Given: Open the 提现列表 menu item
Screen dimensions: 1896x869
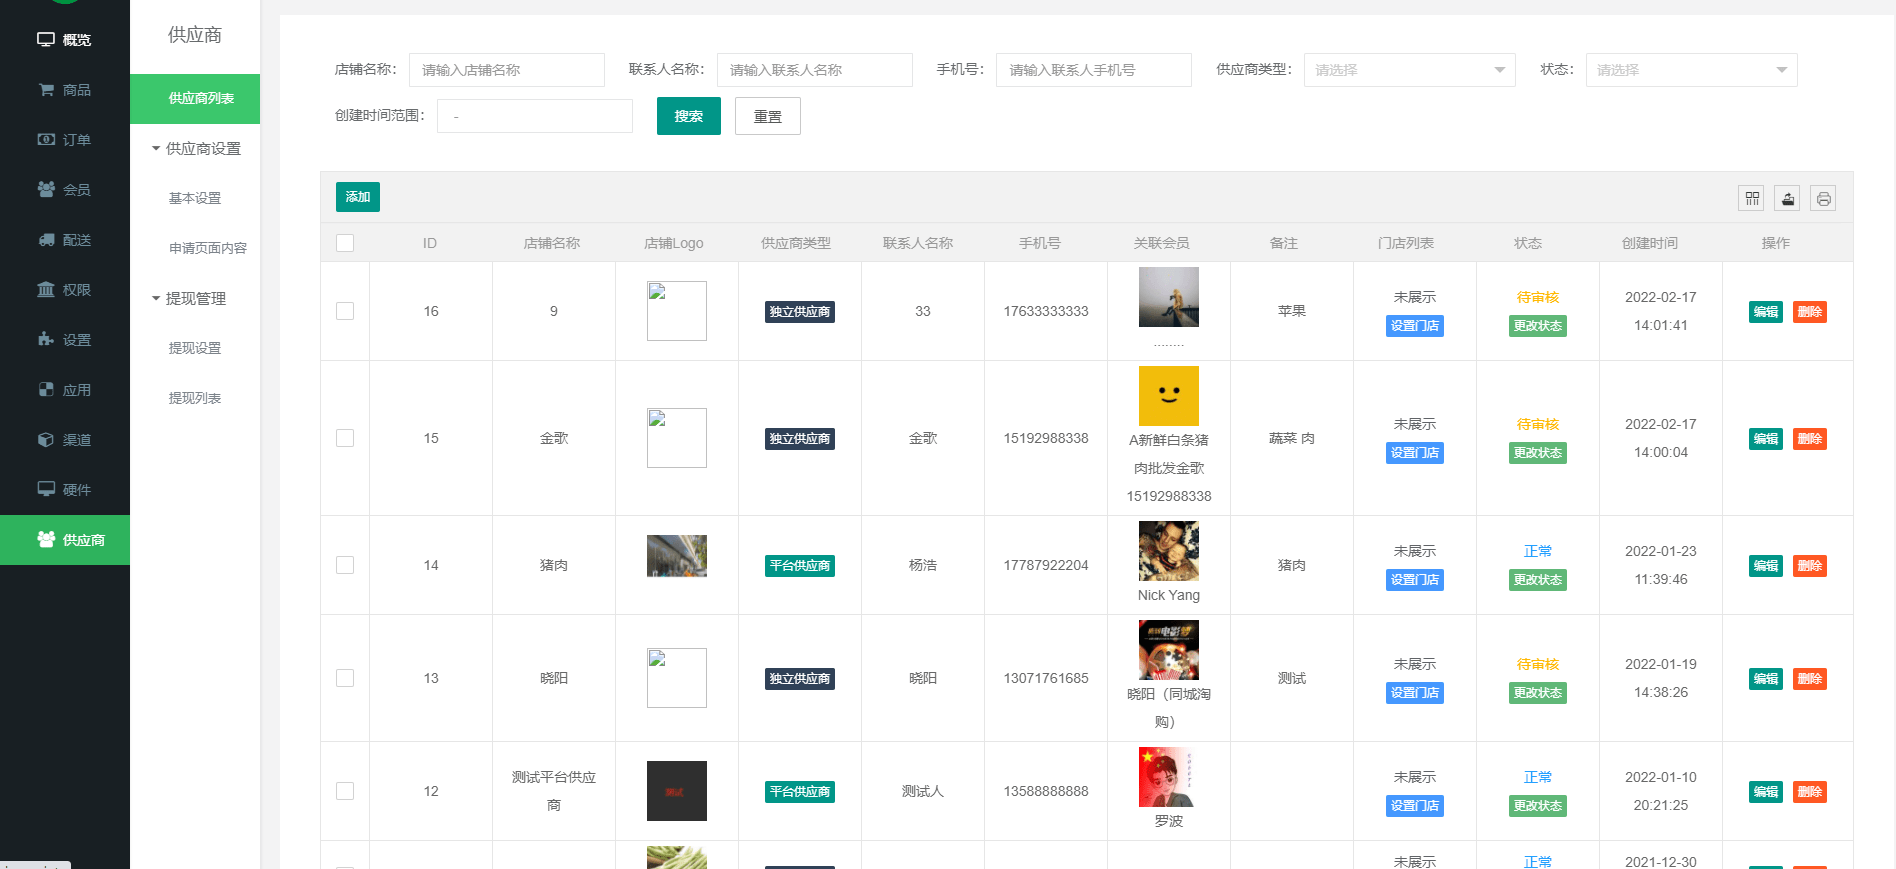Looking at the screenshot, I should tap(195, 398).
